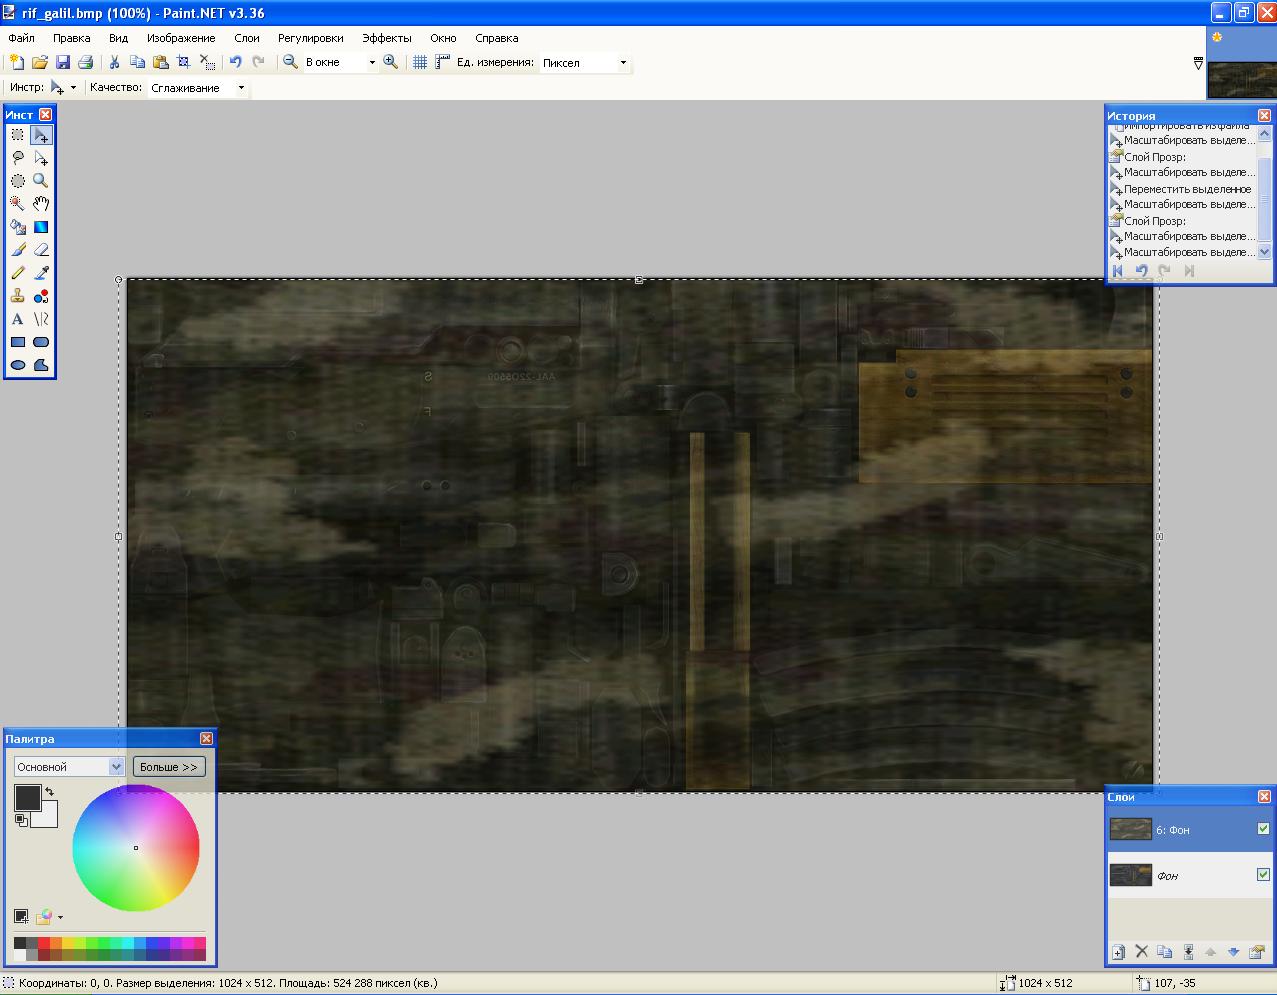Select the Pan hand tool
The width and height of the screenshot is (1277, 995).
[41, 204]
